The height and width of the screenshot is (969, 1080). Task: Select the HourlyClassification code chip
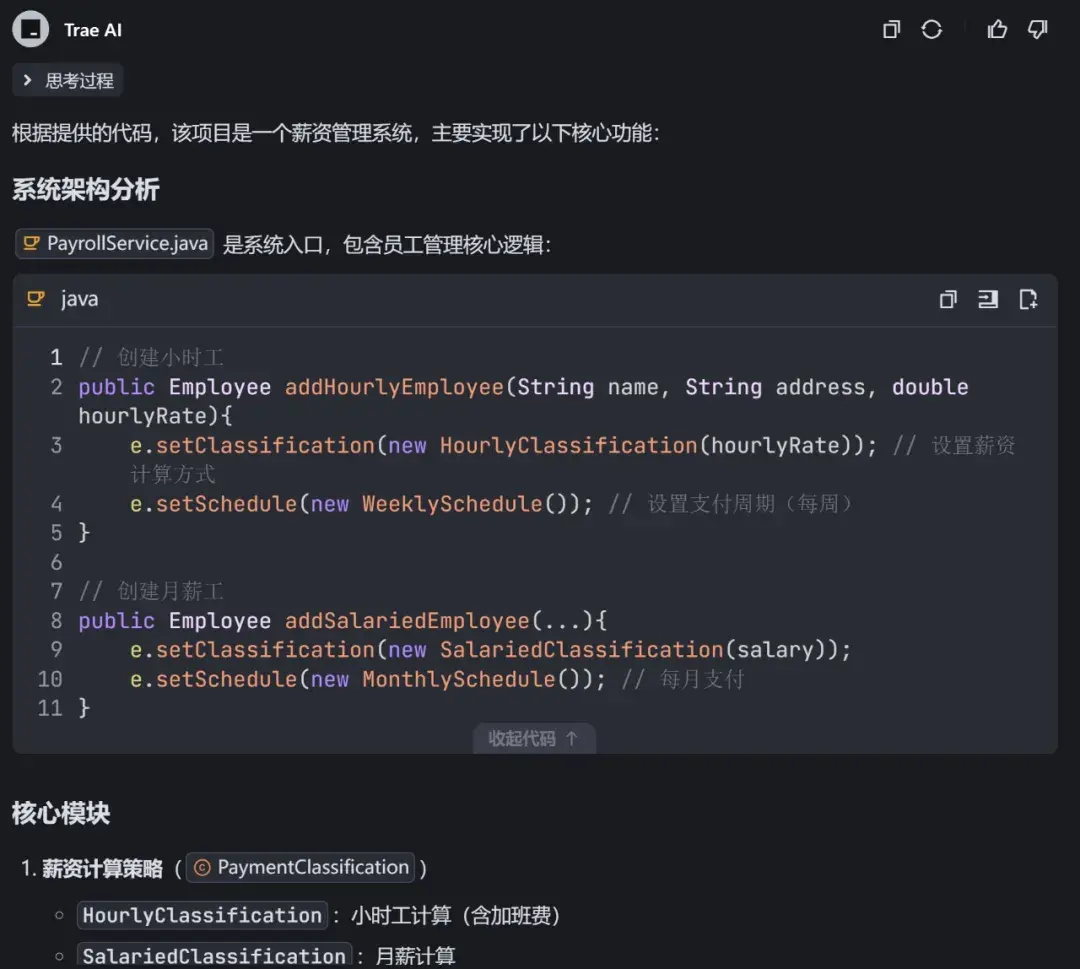tap(201, 914)
